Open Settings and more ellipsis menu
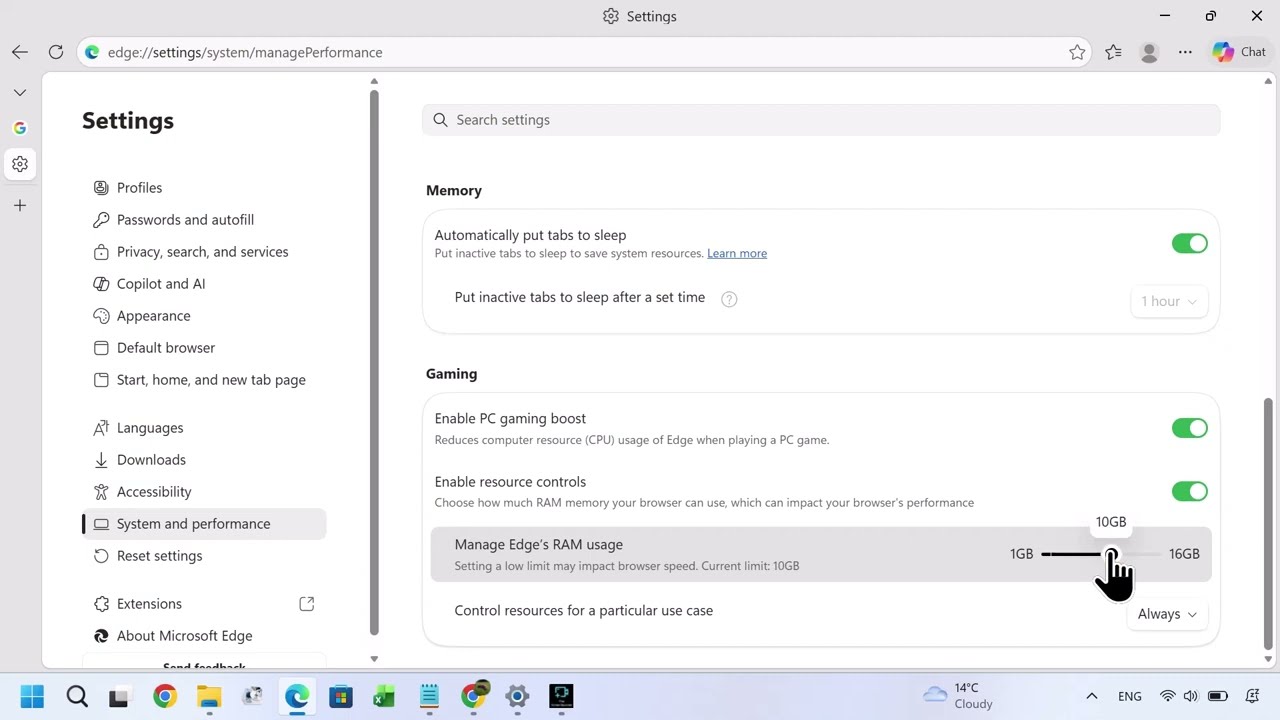1280x720 pixels. (1185, 52)
